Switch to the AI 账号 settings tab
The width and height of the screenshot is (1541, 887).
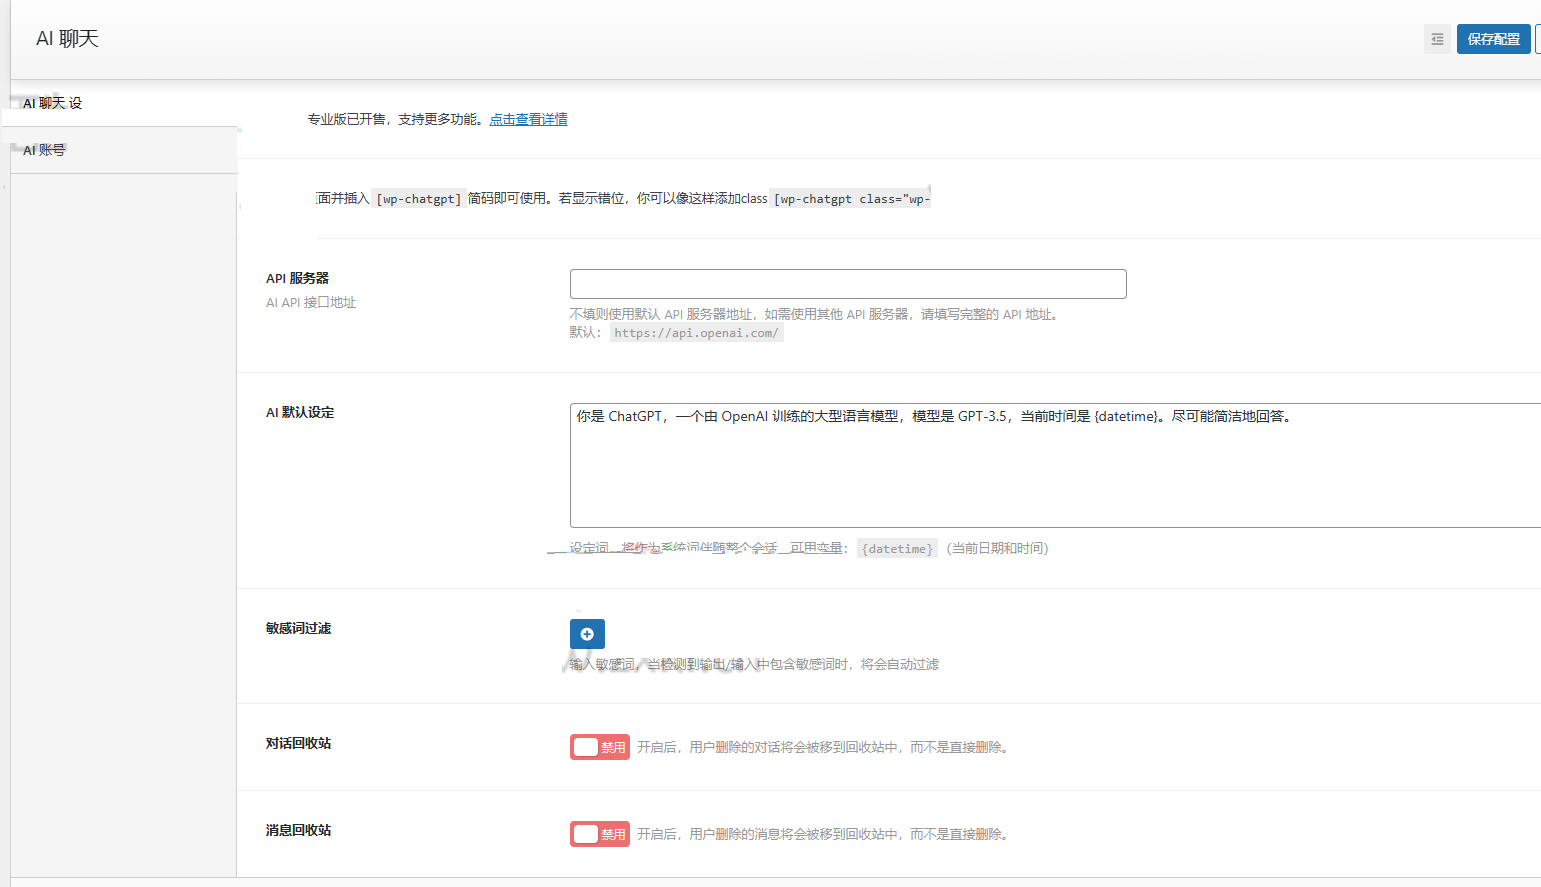point(44,150)
